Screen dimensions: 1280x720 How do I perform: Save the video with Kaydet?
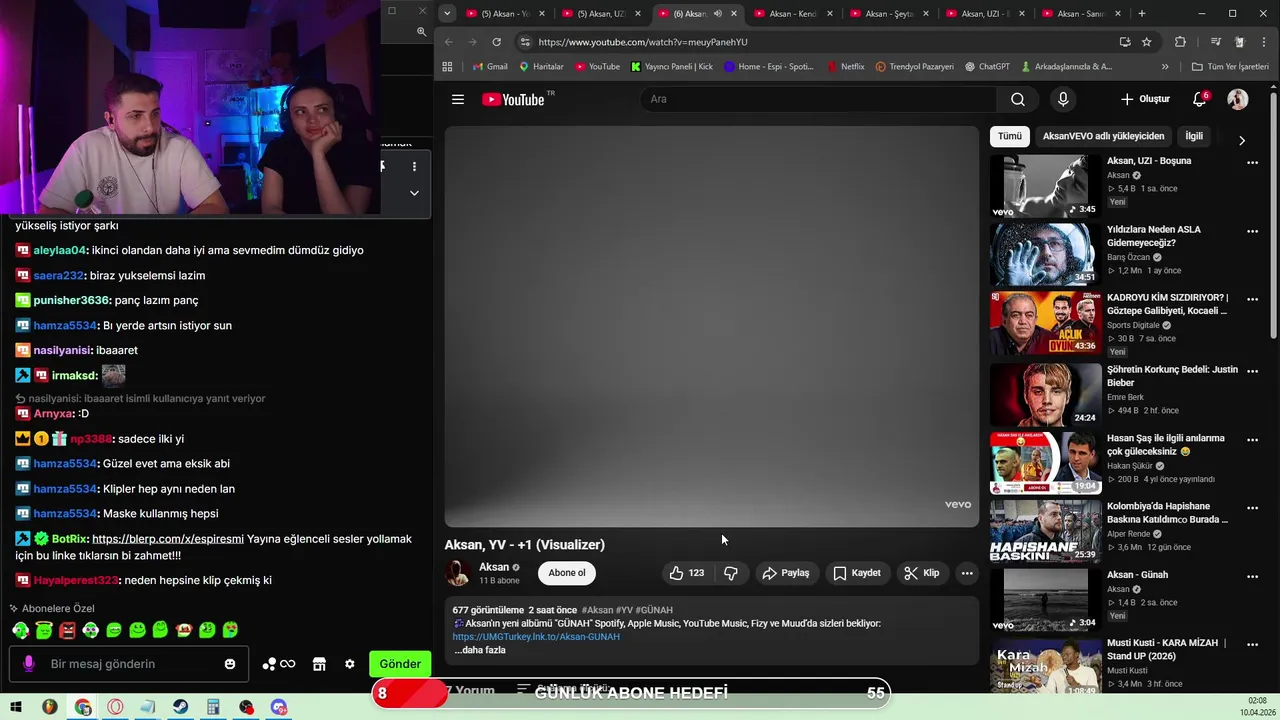tap(857, 573)
